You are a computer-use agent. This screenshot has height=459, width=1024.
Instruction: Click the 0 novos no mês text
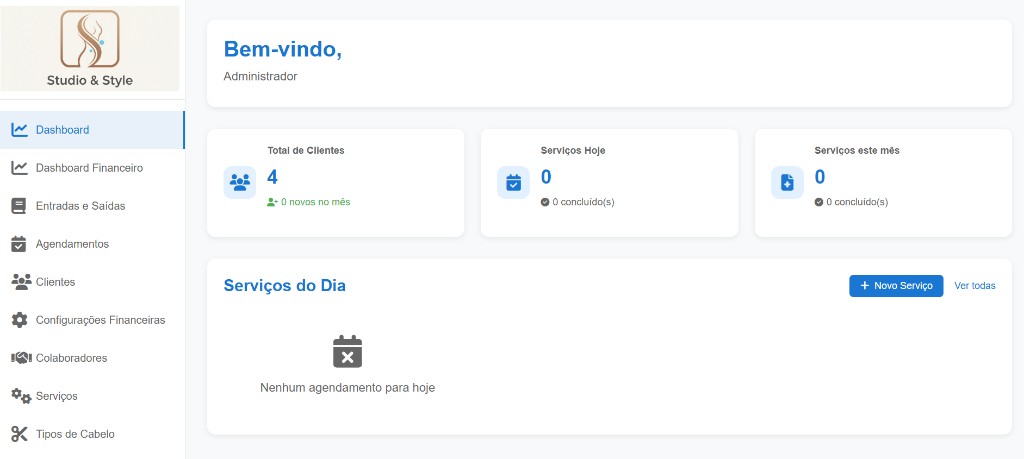[315, 202]
